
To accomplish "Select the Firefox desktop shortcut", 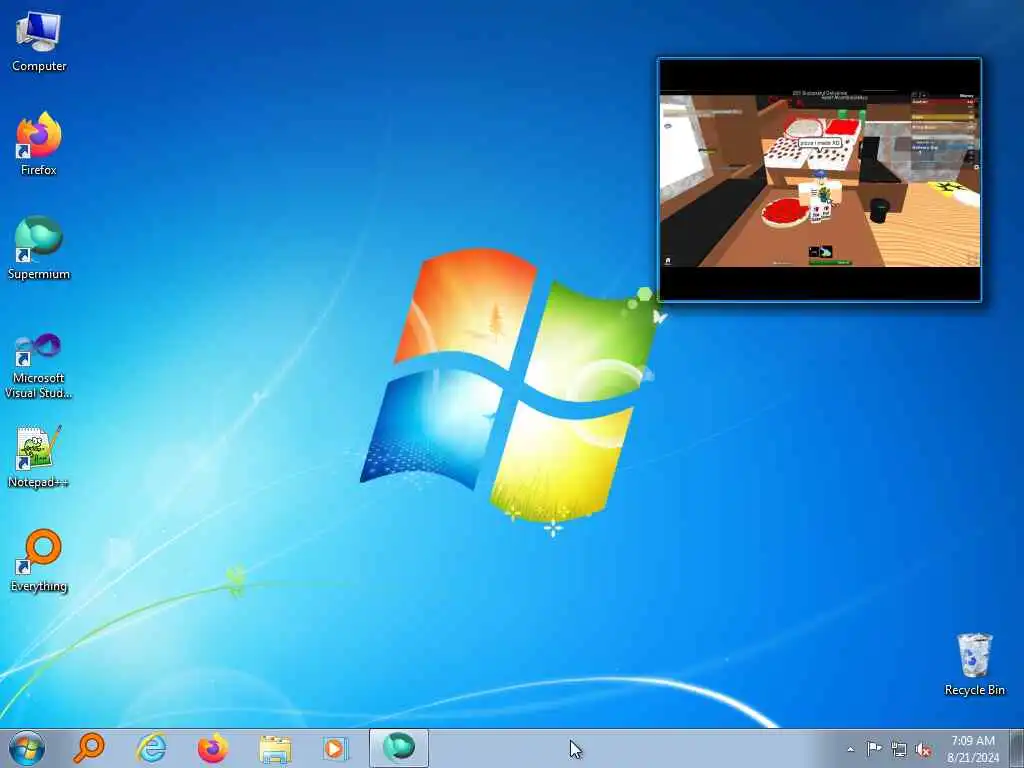I will pyautogui.click(x=39, y=144).
